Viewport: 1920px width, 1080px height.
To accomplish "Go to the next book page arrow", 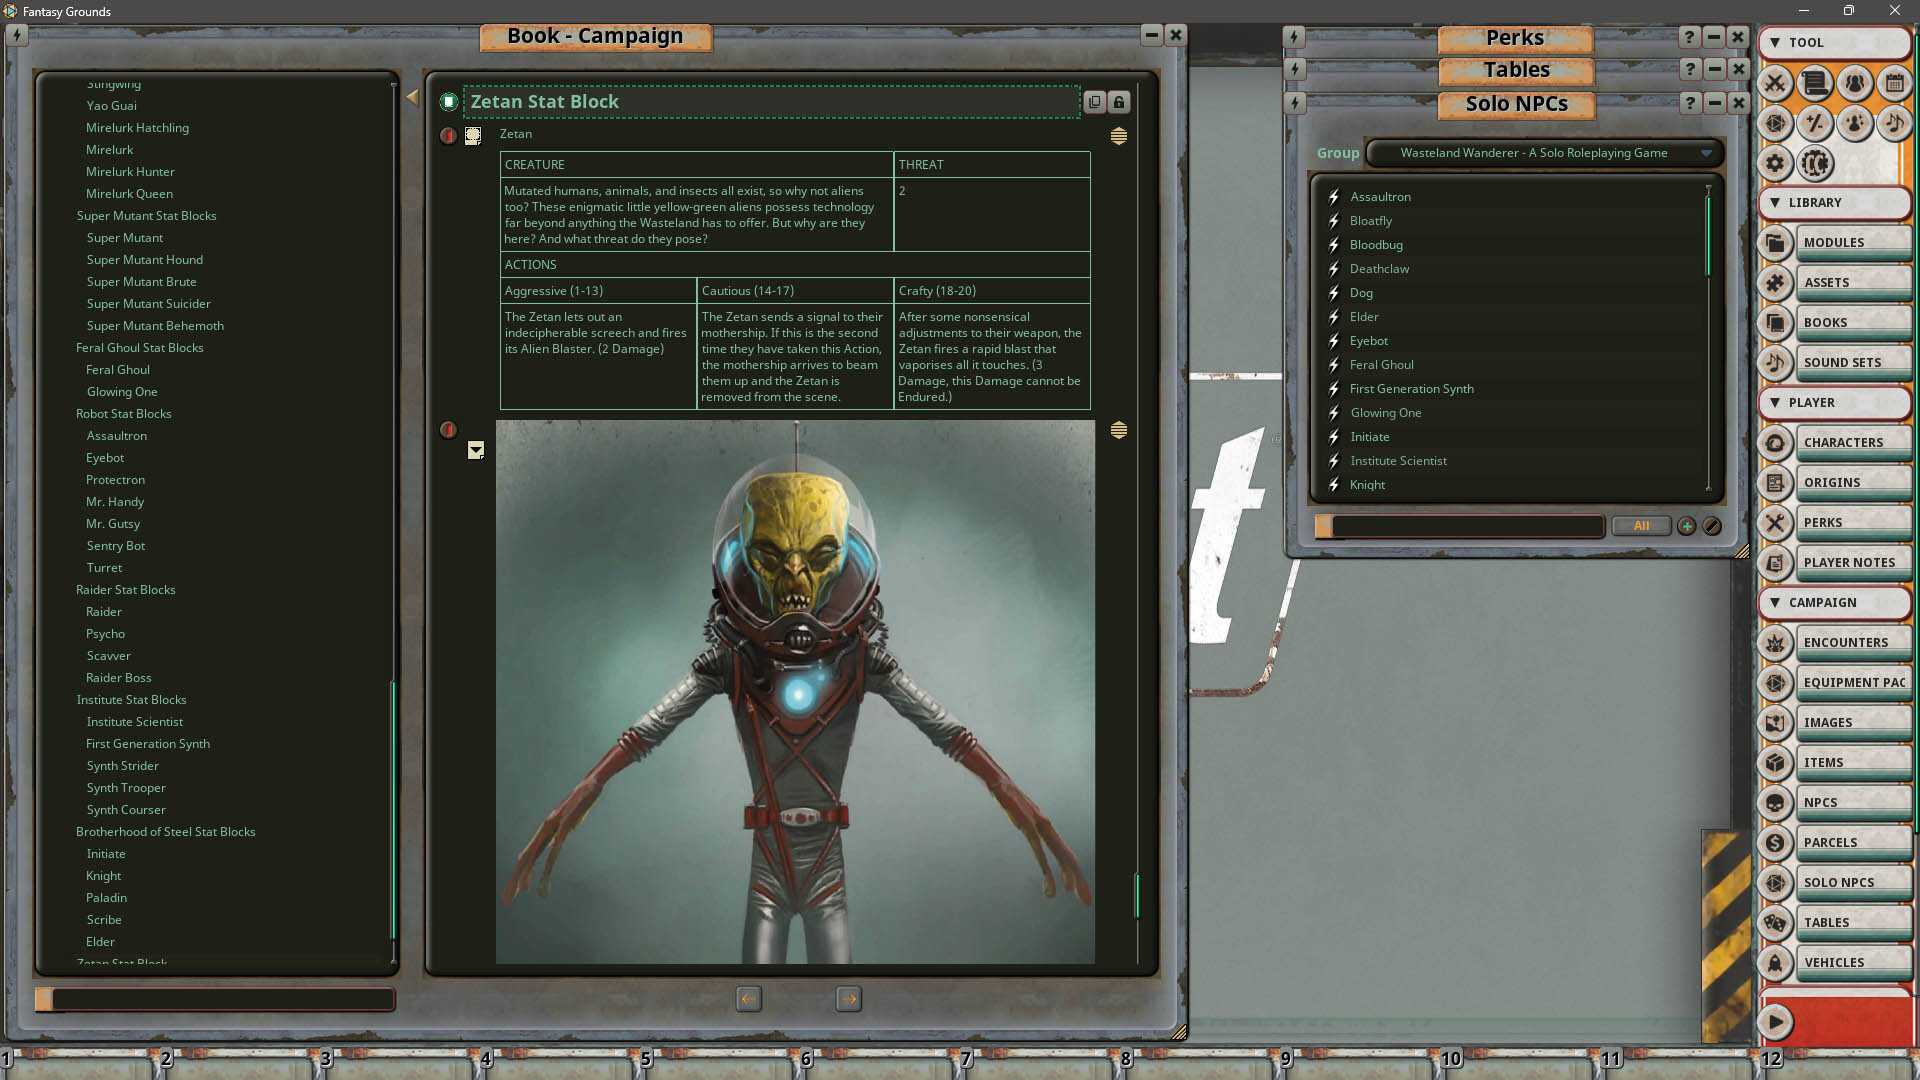I will (x=848, y=999).
